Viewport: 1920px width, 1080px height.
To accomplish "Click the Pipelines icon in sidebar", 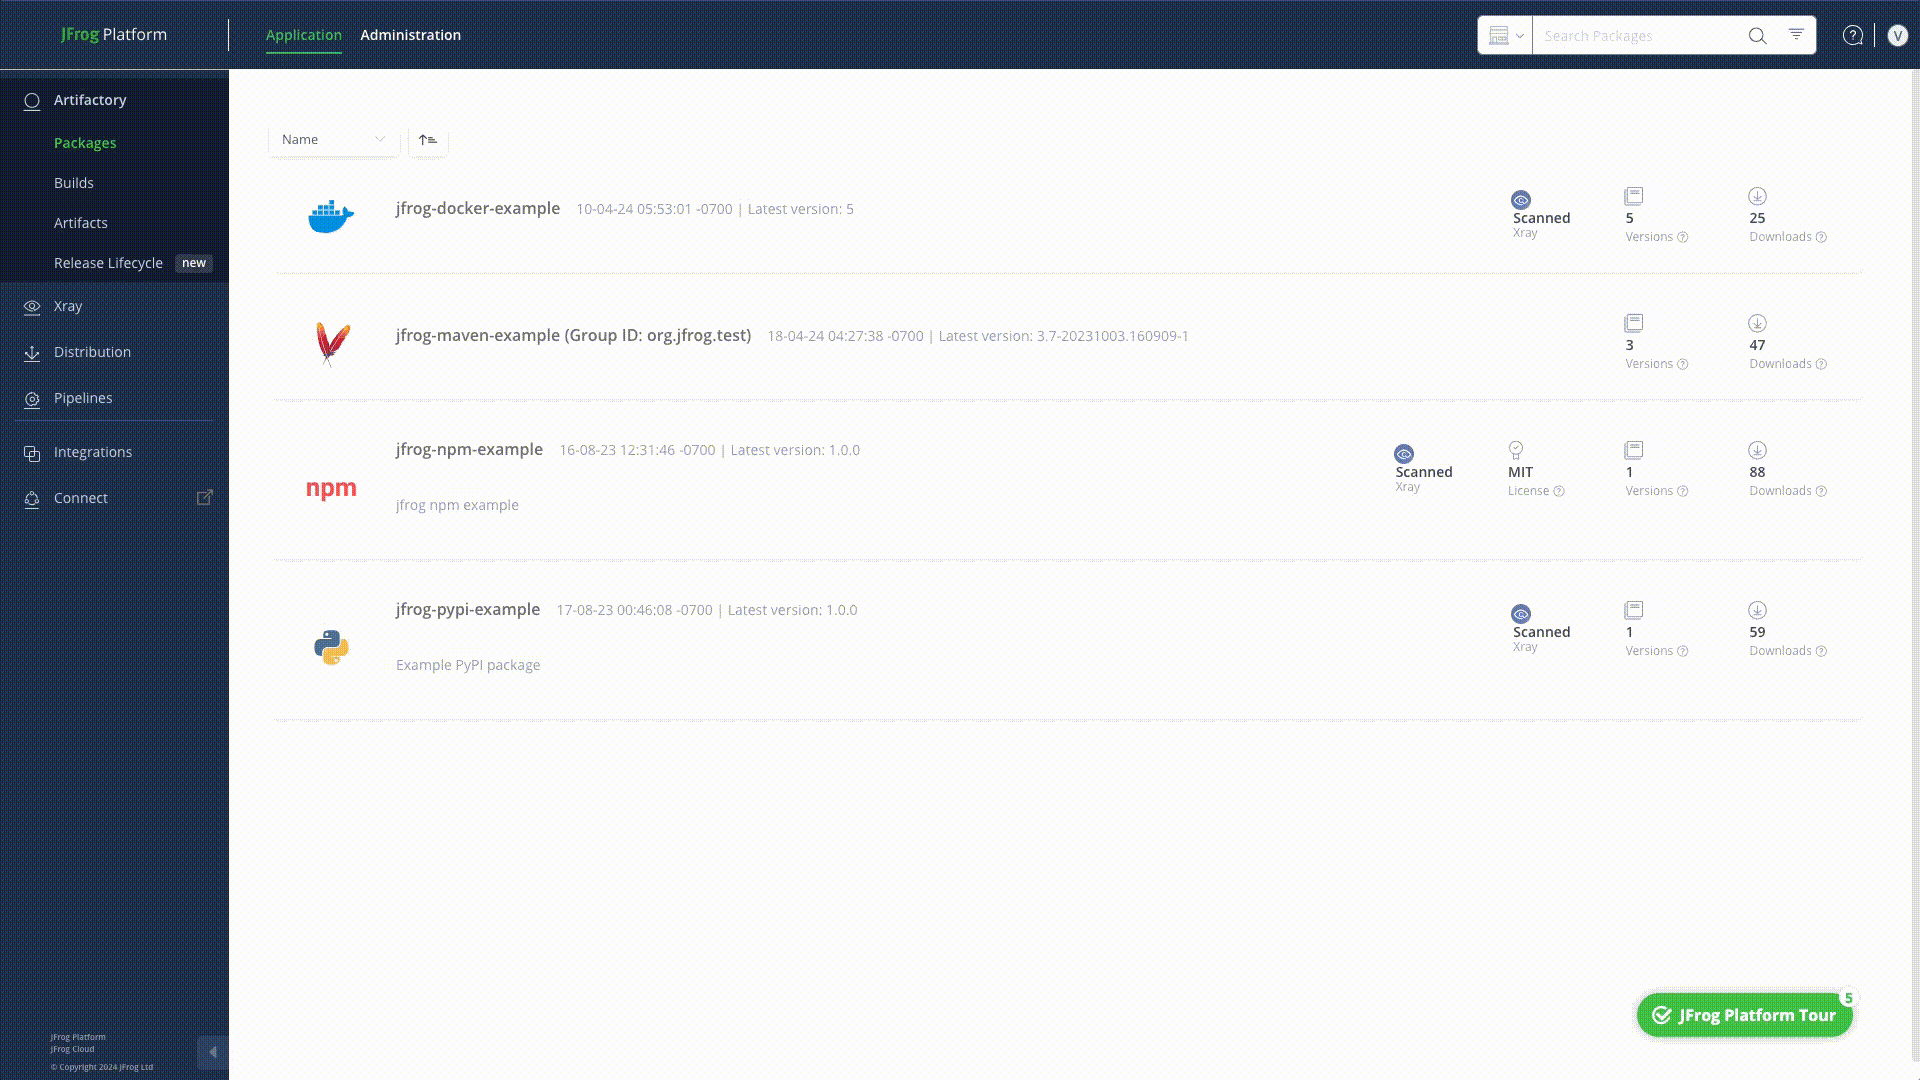I will tap(32, 399).
